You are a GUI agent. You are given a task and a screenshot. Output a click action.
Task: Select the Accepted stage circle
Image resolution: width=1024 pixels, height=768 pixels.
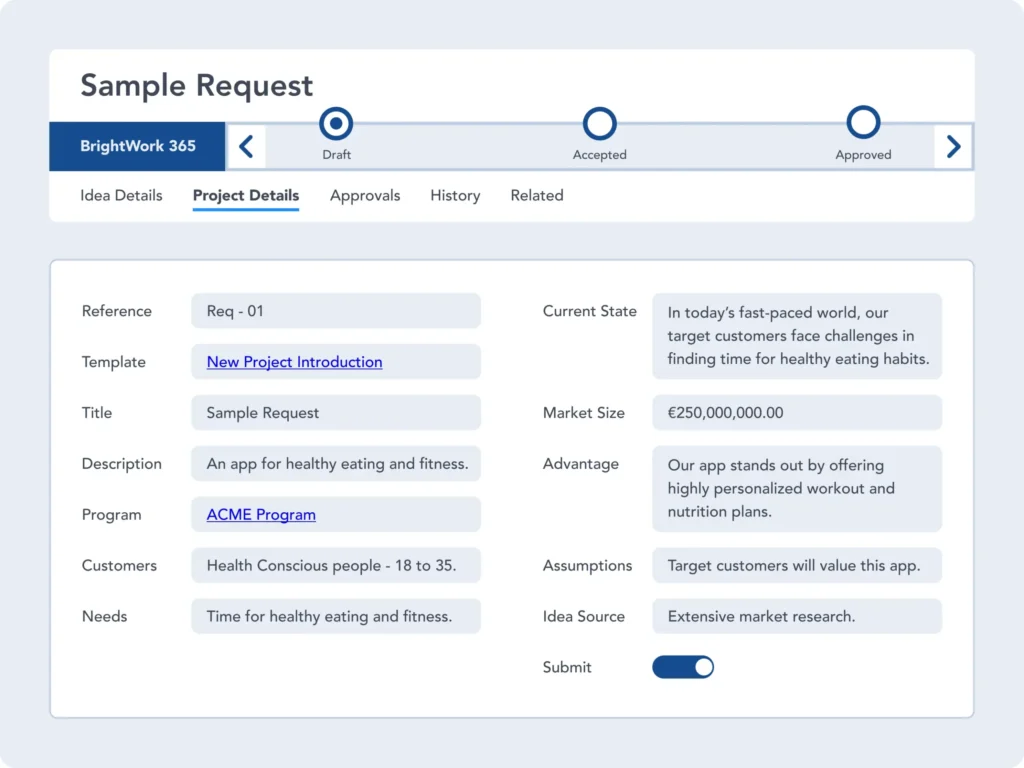point(599,124)
